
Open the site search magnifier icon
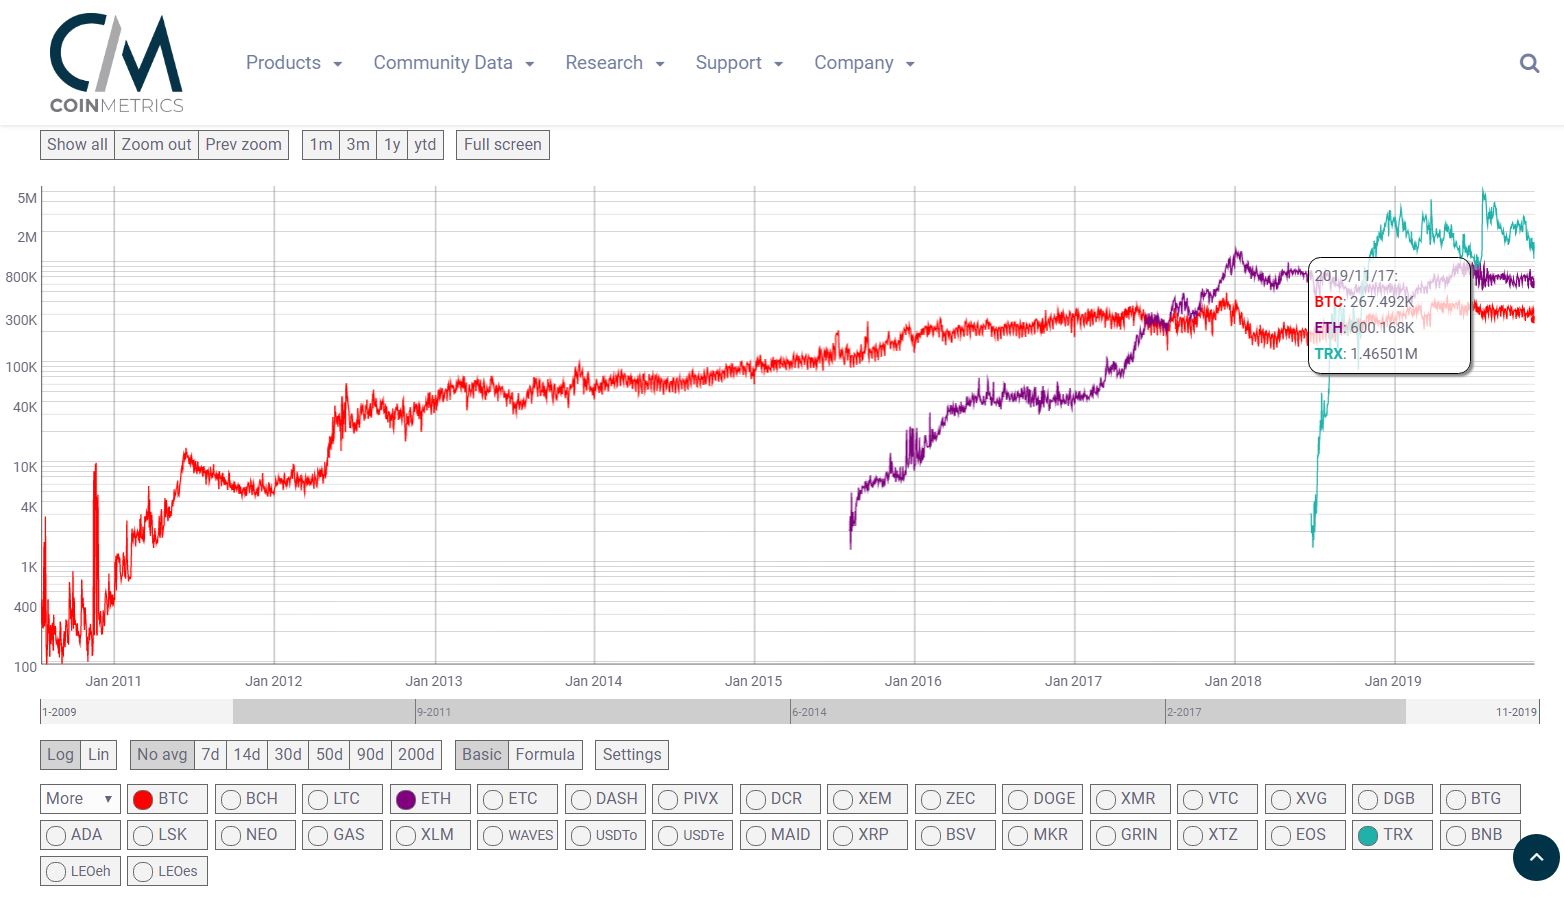click(1529, 63)
